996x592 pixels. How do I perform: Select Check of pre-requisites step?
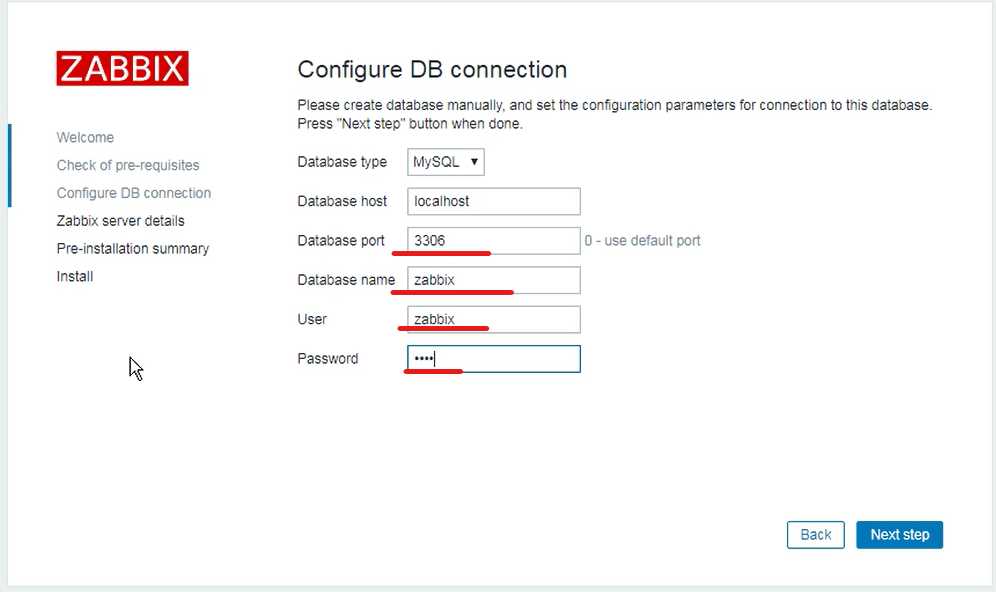pyautogui.click(x=128, y=165)
